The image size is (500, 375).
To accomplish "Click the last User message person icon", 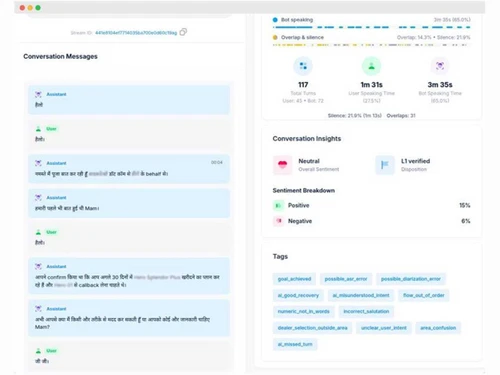I will point(38,351).
